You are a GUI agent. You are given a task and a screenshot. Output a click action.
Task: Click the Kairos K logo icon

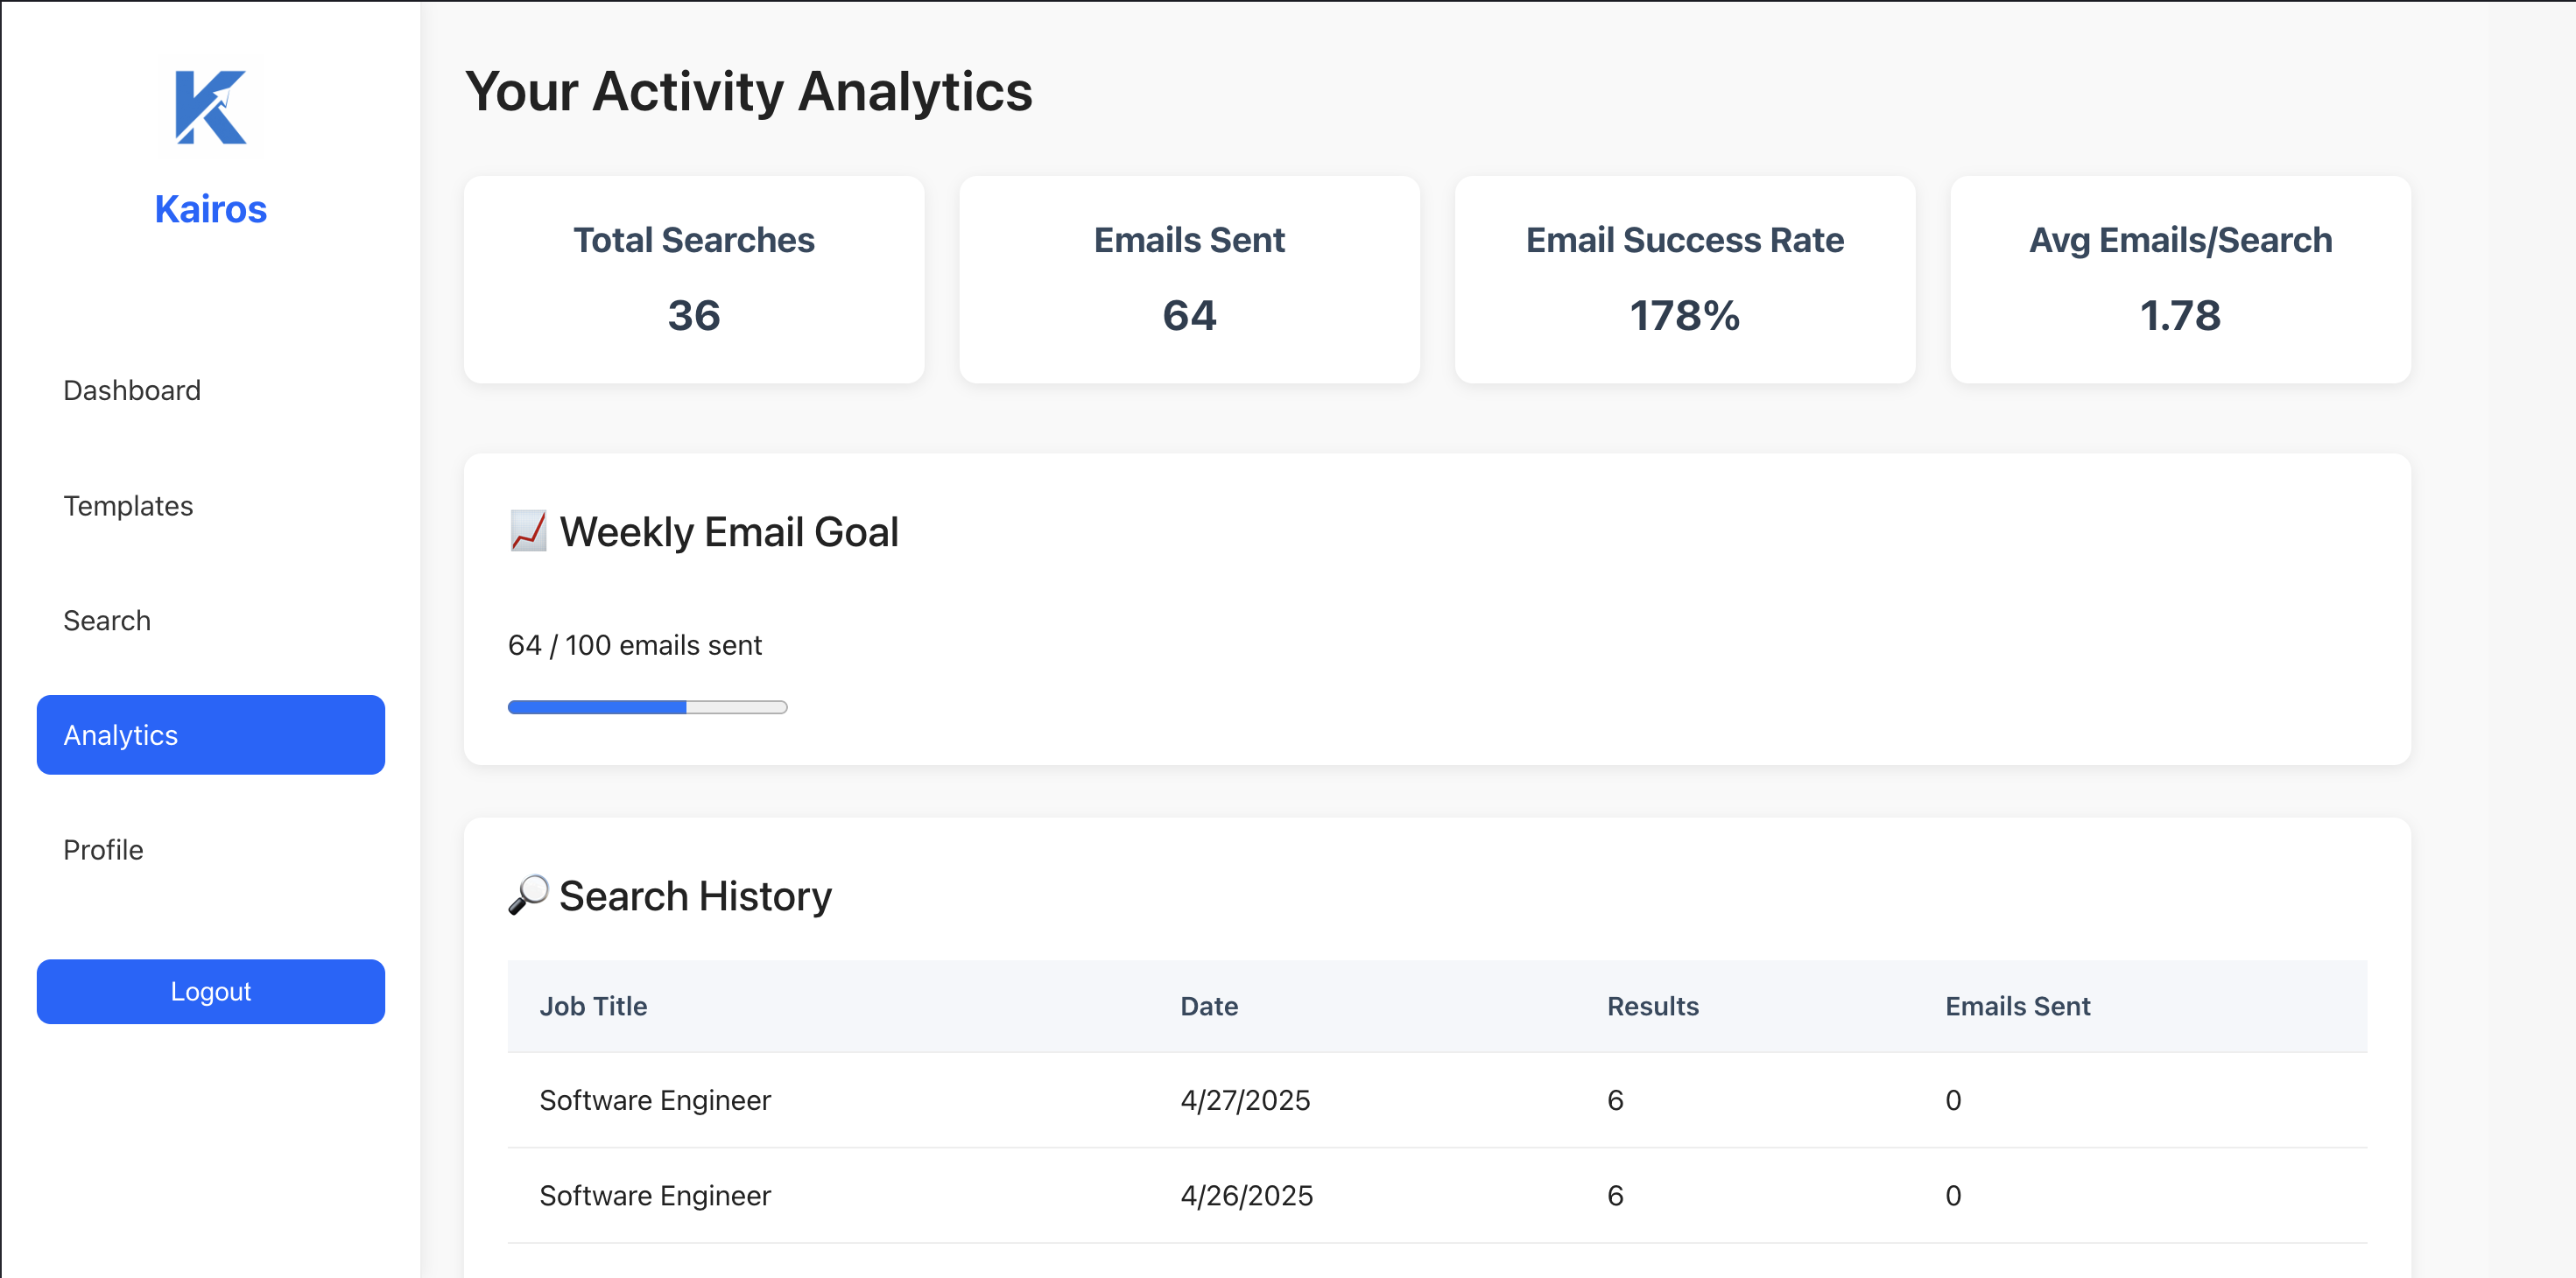[x=210, y=107]
